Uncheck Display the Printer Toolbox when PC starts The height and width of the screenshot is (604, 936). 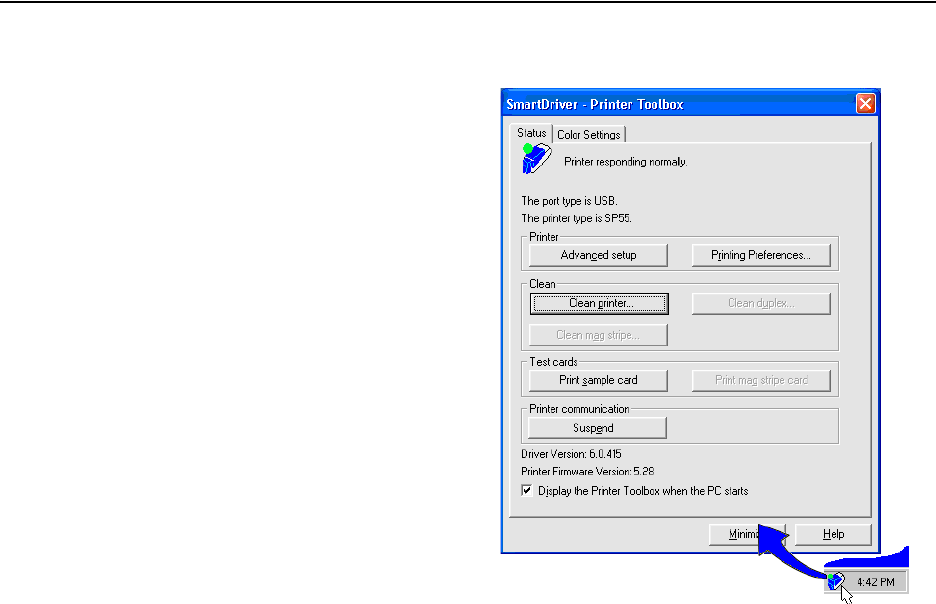526,491
